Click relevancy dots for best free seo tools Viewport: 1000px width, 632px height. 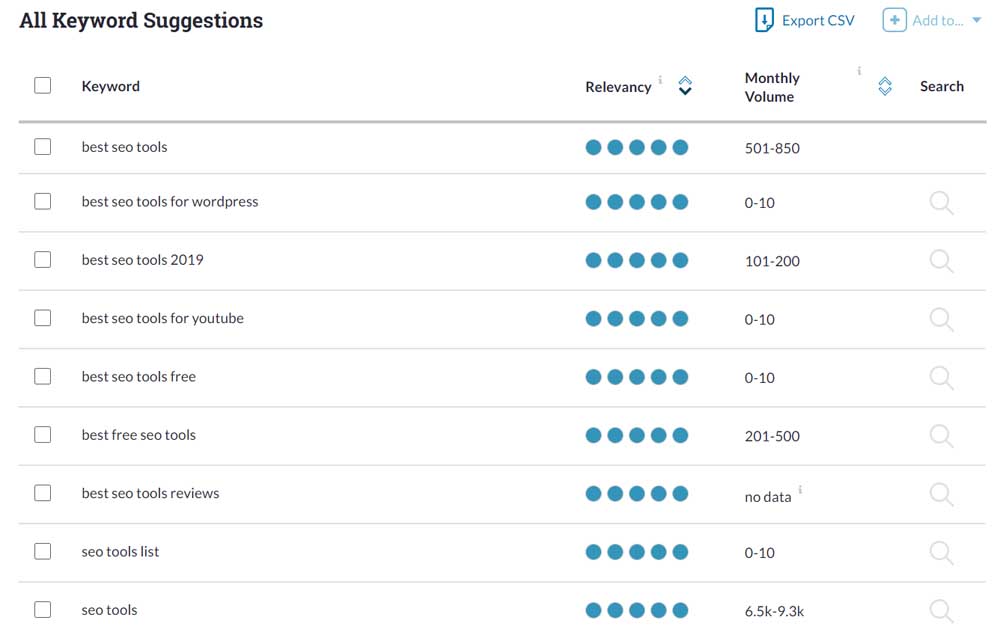click(x=636, y=436)
